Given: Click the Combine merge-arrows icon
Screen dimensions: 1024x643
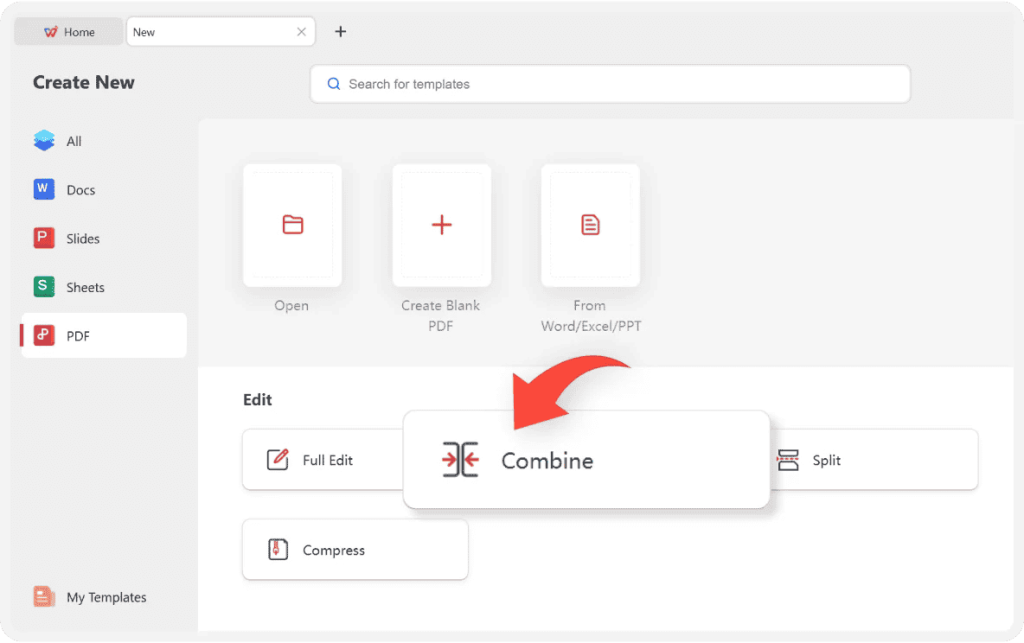Looking at the screenshot, I should (460, 460).
